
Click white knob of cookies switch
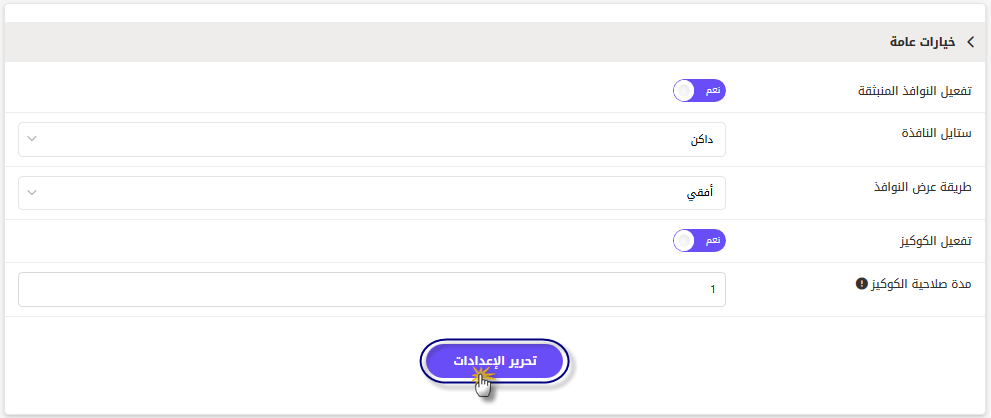tap(684, 241)
